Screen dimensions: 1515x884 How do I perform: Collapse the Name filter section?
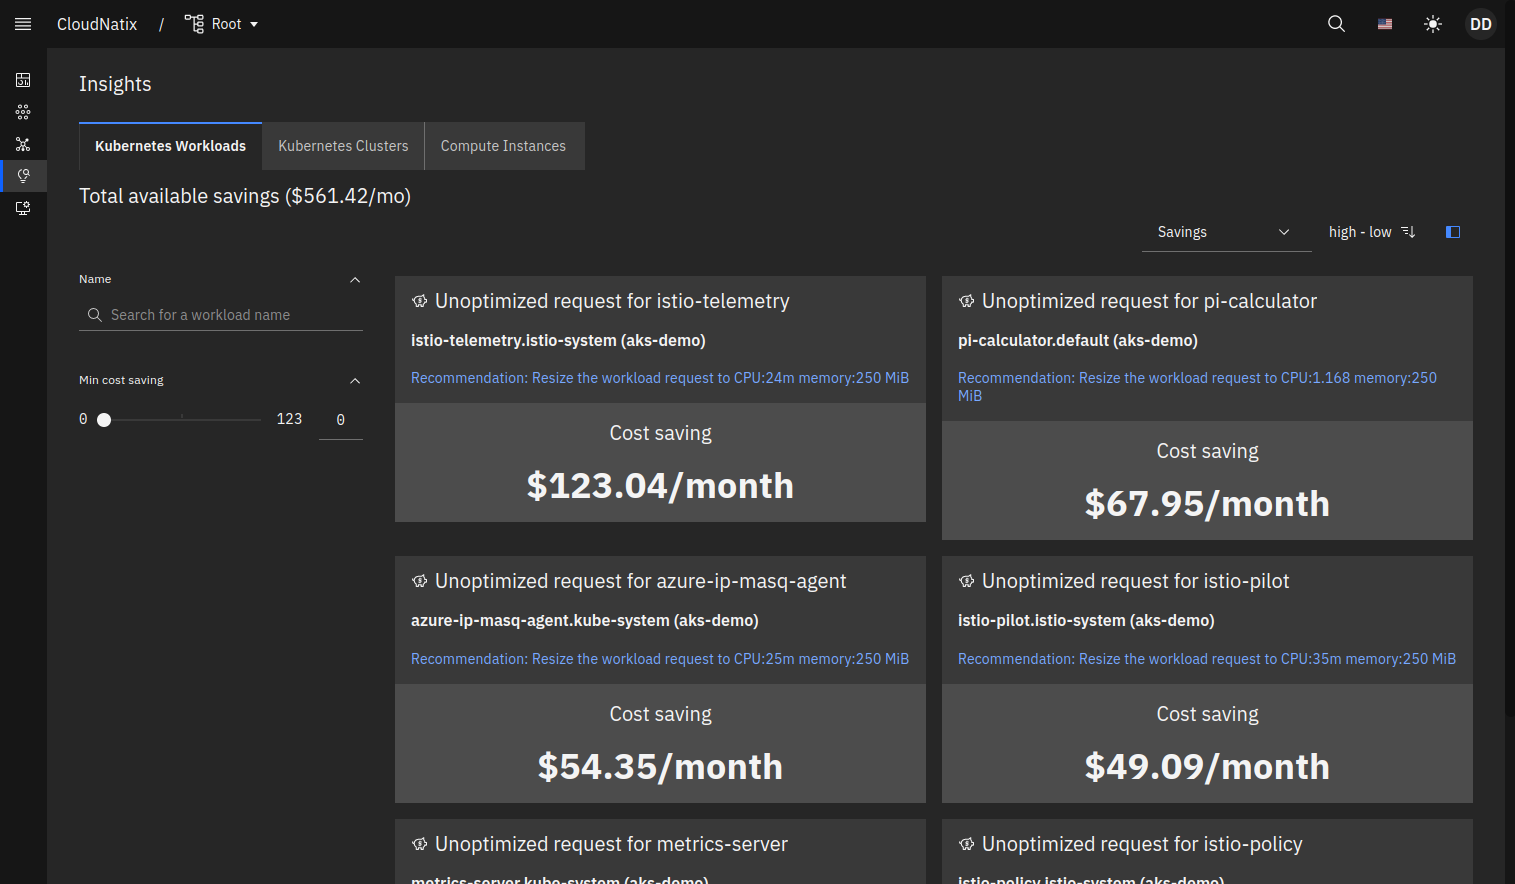point(355,280)
